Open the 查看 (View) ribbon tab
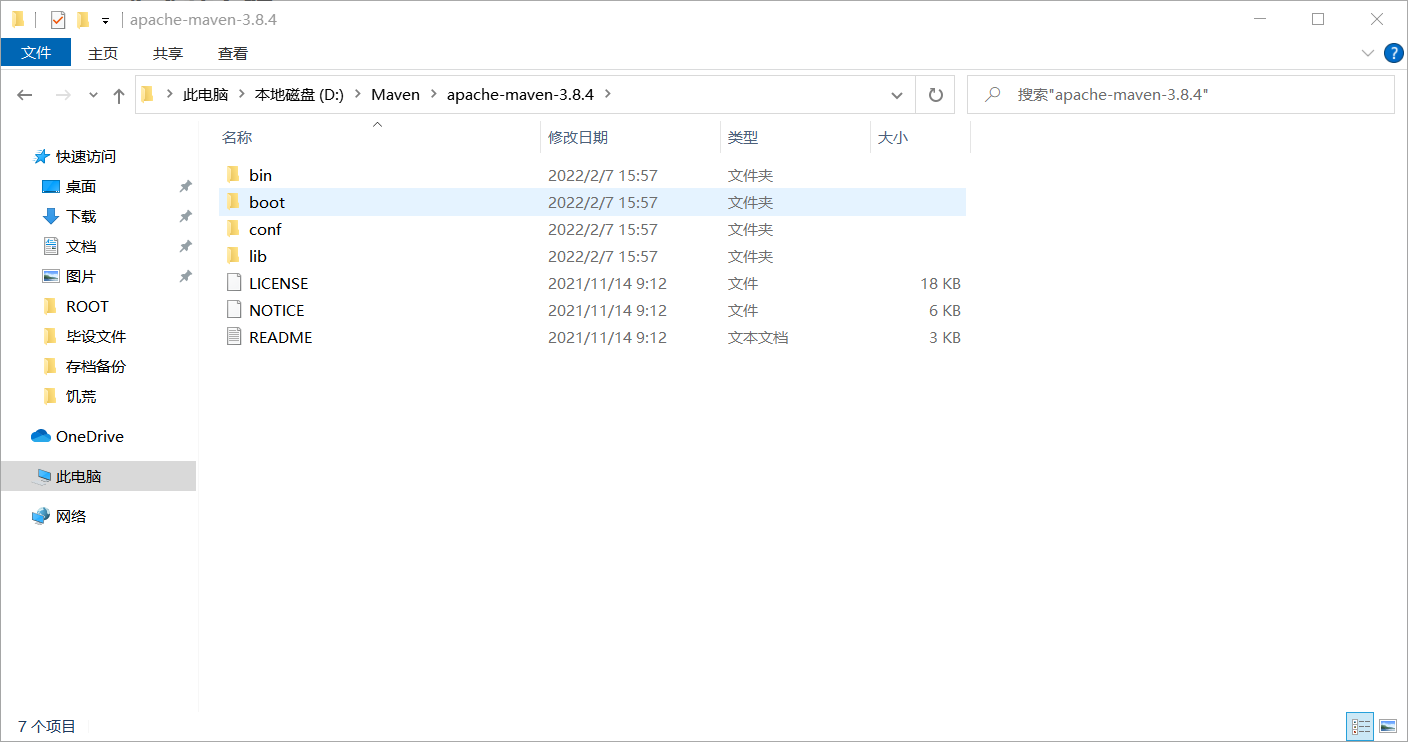The width and height of the screenshot is (1408, 742). point(233,53)
